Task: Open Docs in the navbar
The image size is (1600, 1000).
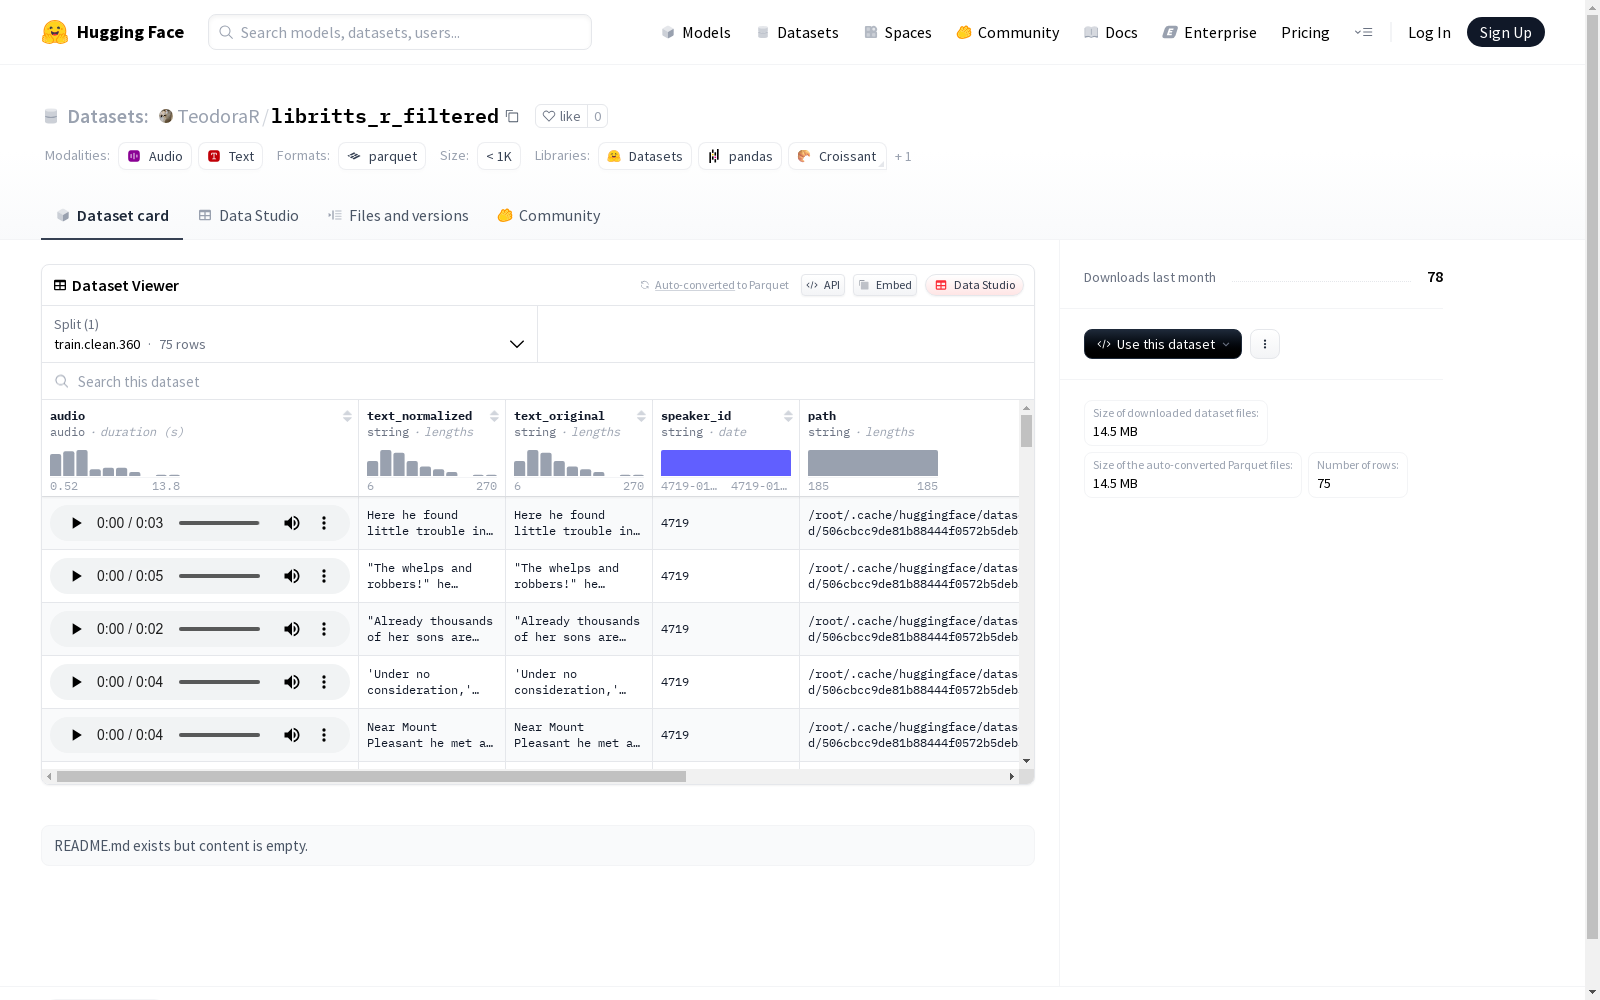Action: pyautogui.click(x=1111, y=32)
